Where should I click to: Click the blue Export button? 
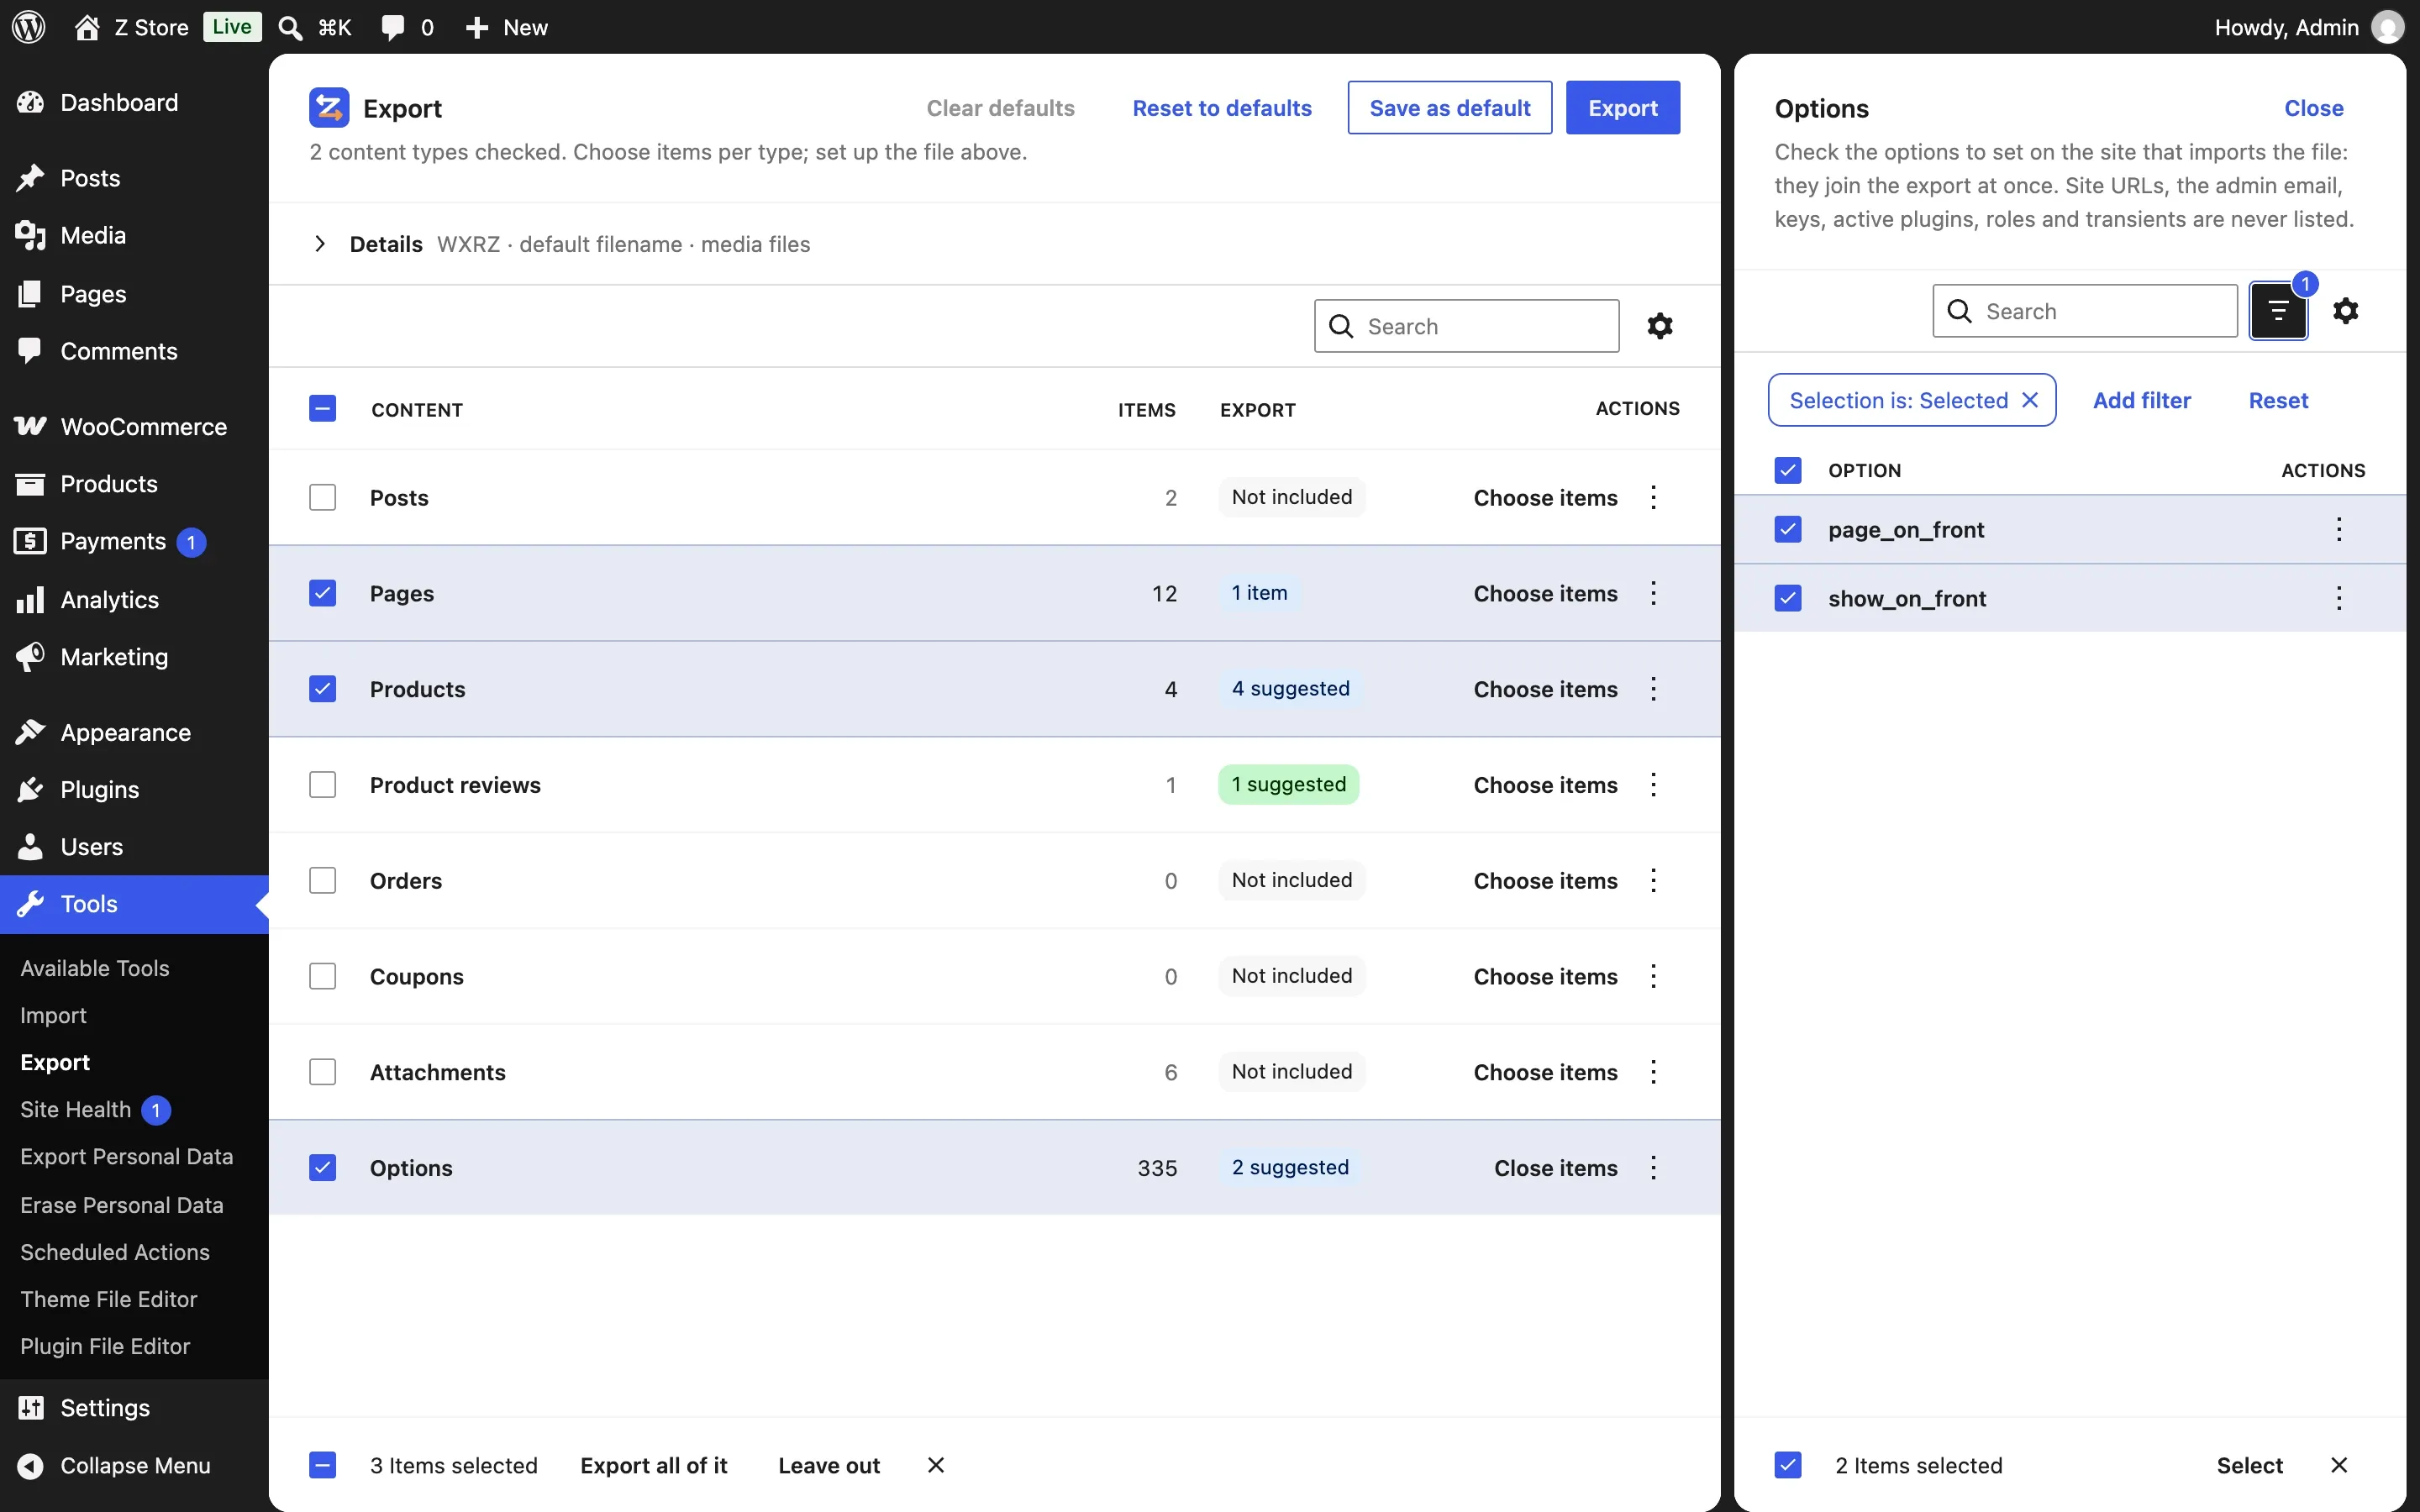point(1623,107)
